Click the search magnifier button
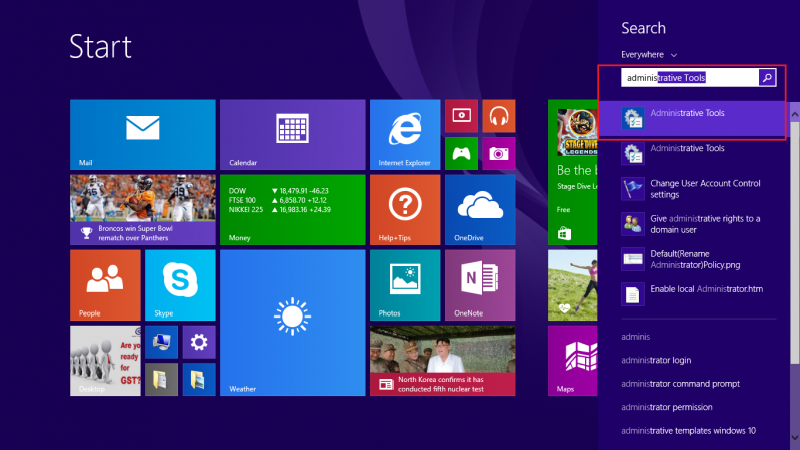The width and height of the screenshot is (800, 450). [x=767, y=78]
